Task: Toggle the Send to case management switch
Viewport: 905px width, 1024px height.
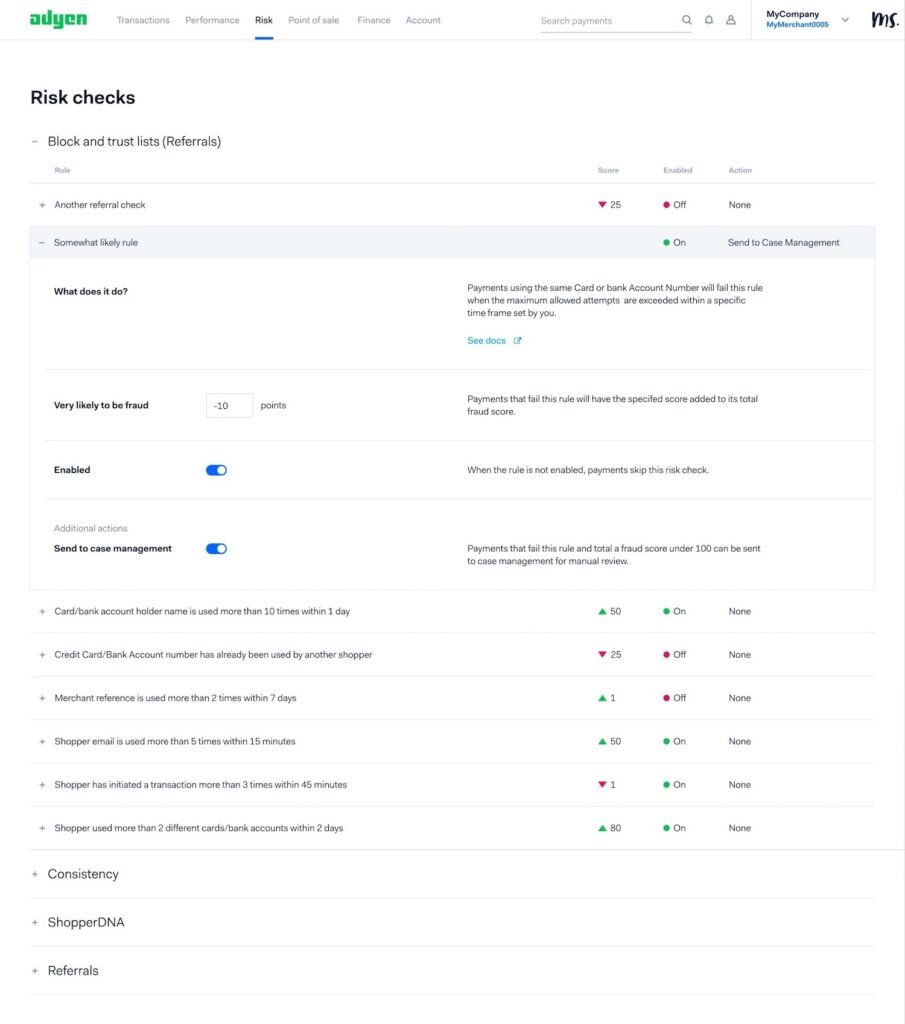Action: (x=216, y=549)
